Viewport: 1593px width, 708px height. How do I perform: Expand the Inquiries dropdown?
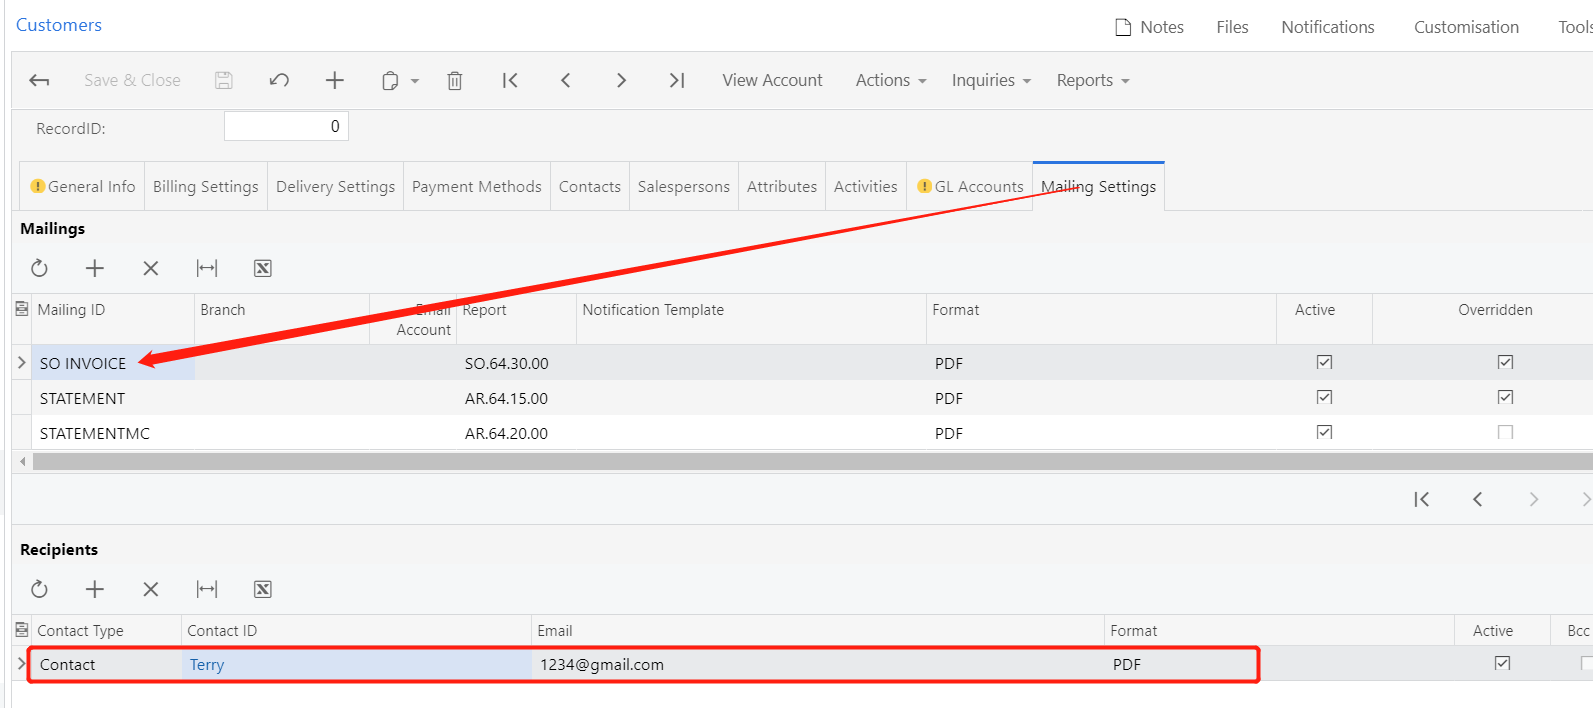(990, 81)
